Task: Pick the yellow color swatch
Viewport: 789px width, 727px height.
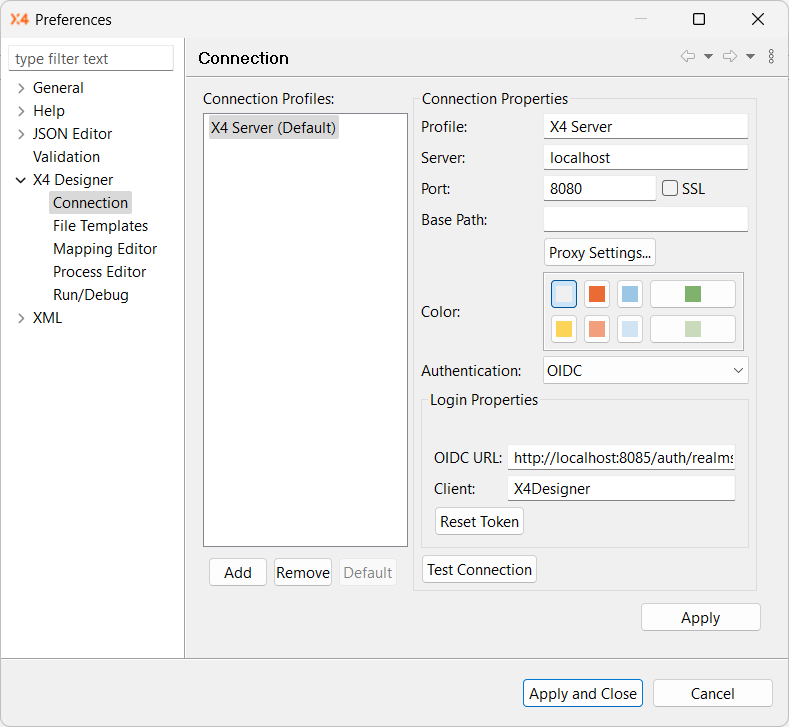Action: (x=564, y=329)
